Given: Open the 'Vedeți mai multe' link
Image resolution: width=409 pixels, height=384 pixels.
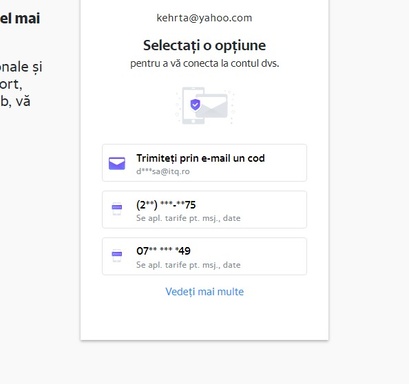Looking at the screenshot, I should (x=204, y=292).
